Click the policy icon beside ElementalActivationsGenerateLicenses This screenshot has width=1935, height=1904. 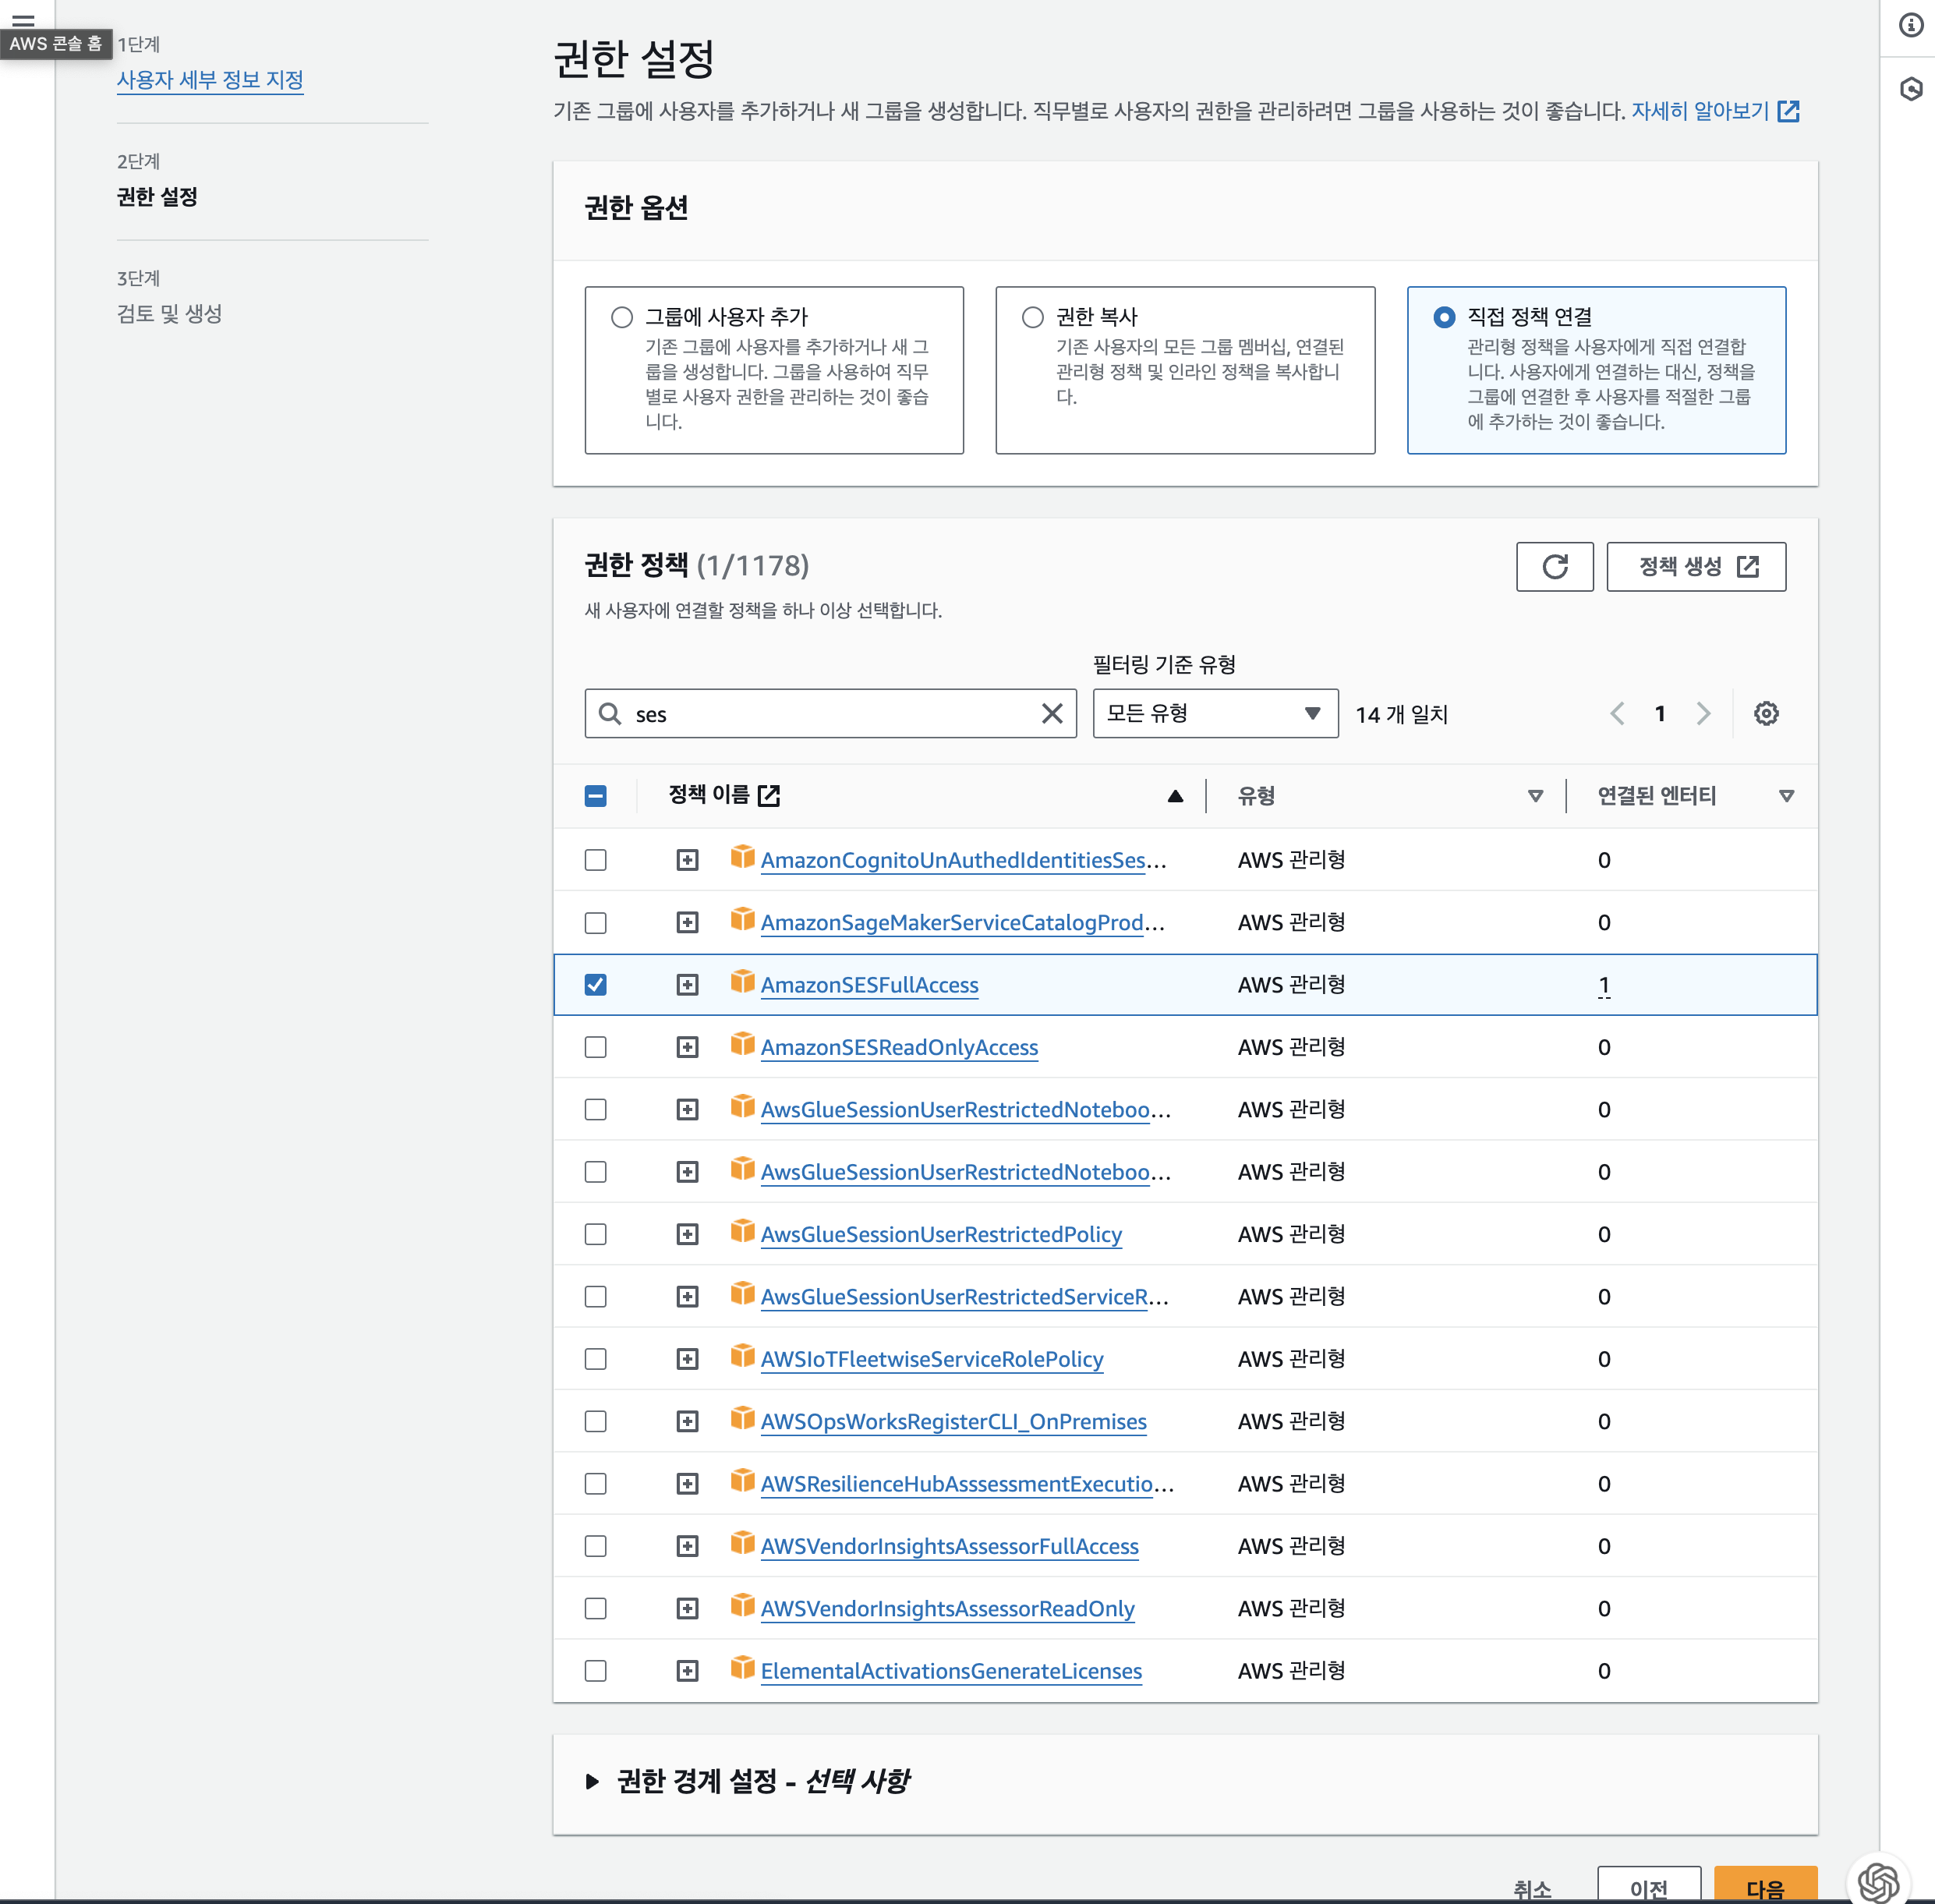coord(742,1667)
